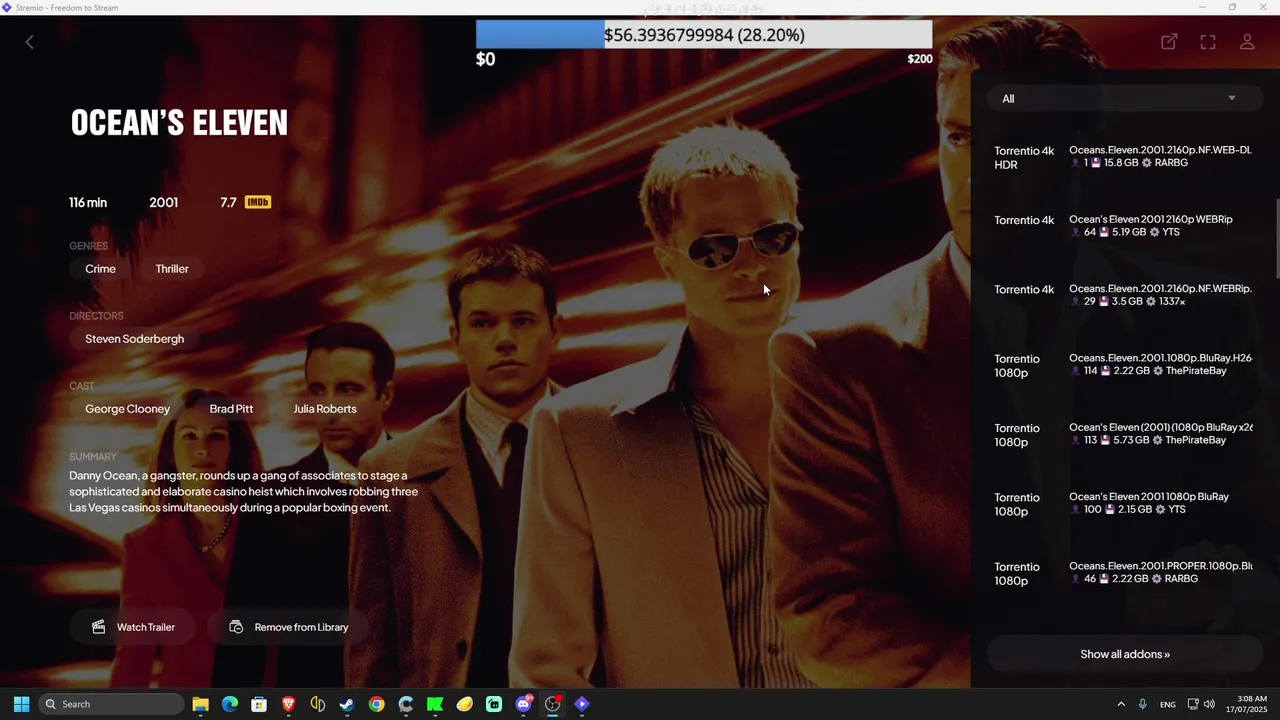Open director Steven Soderbergh link

[x=134, y=339]
